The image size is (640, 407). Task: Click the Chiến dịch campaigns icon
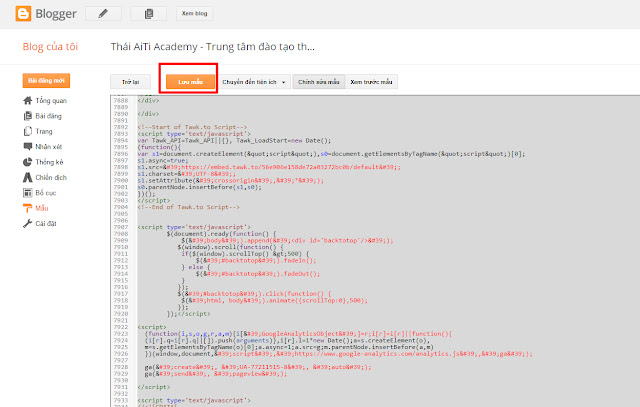27,178
